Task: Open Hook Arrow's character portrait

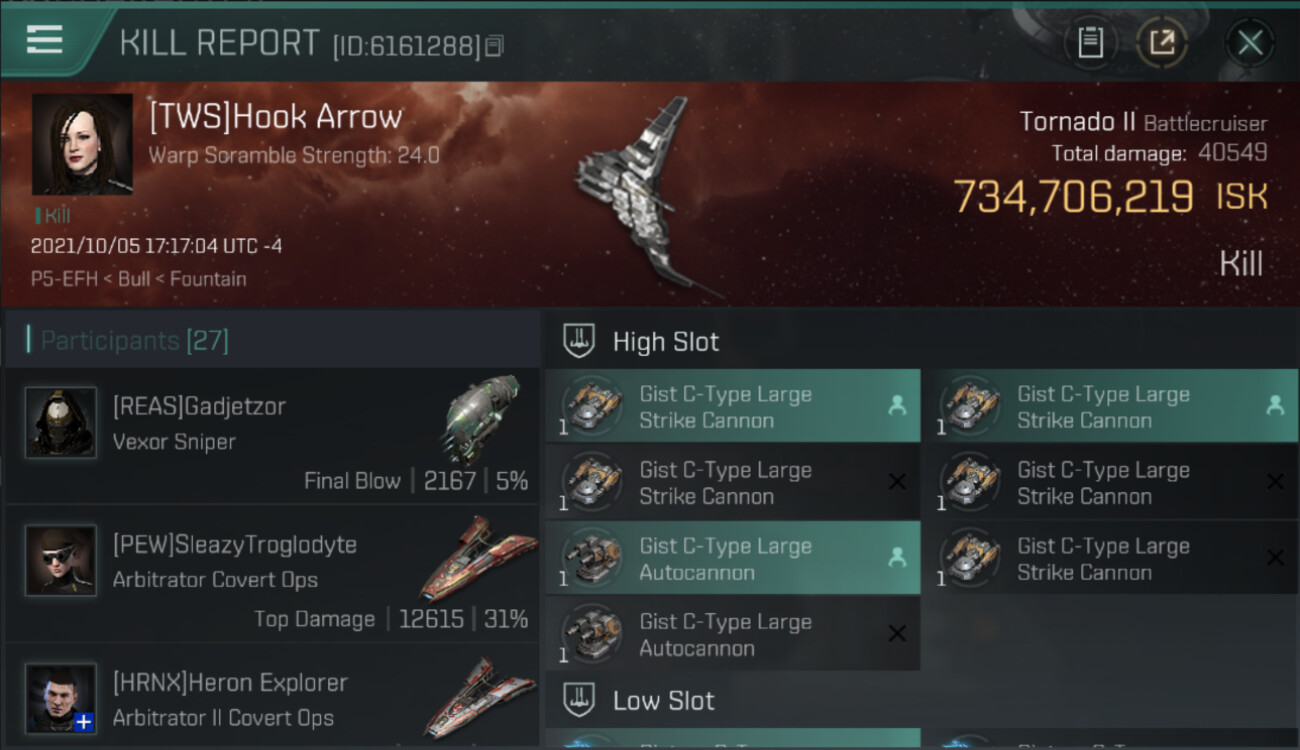Action: click(x=82, y=144)
